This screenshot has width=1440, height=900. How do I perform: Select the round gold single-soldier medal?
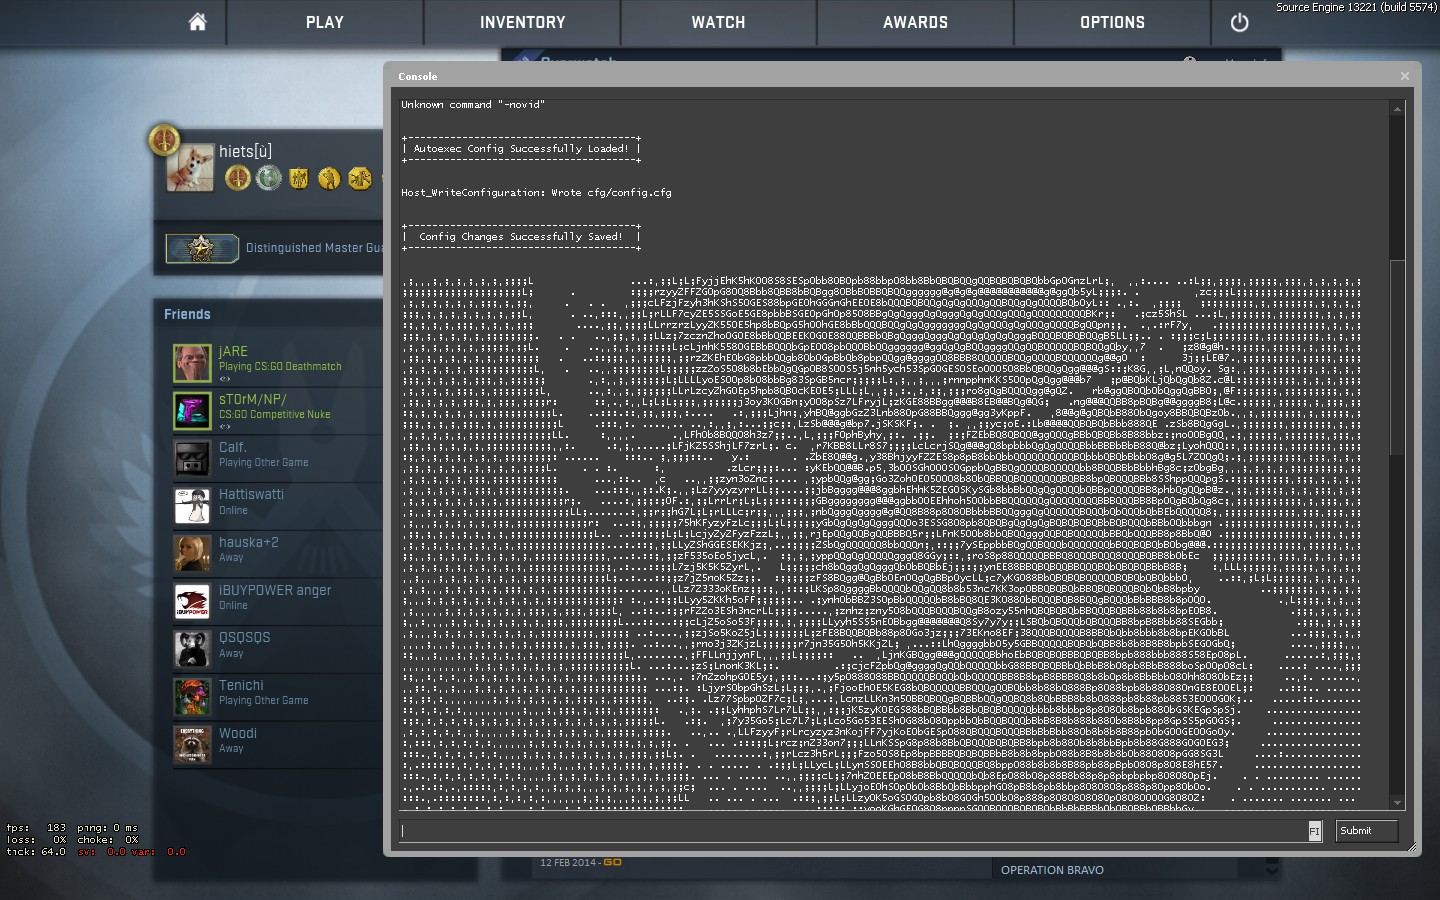[x=329, y=178]
